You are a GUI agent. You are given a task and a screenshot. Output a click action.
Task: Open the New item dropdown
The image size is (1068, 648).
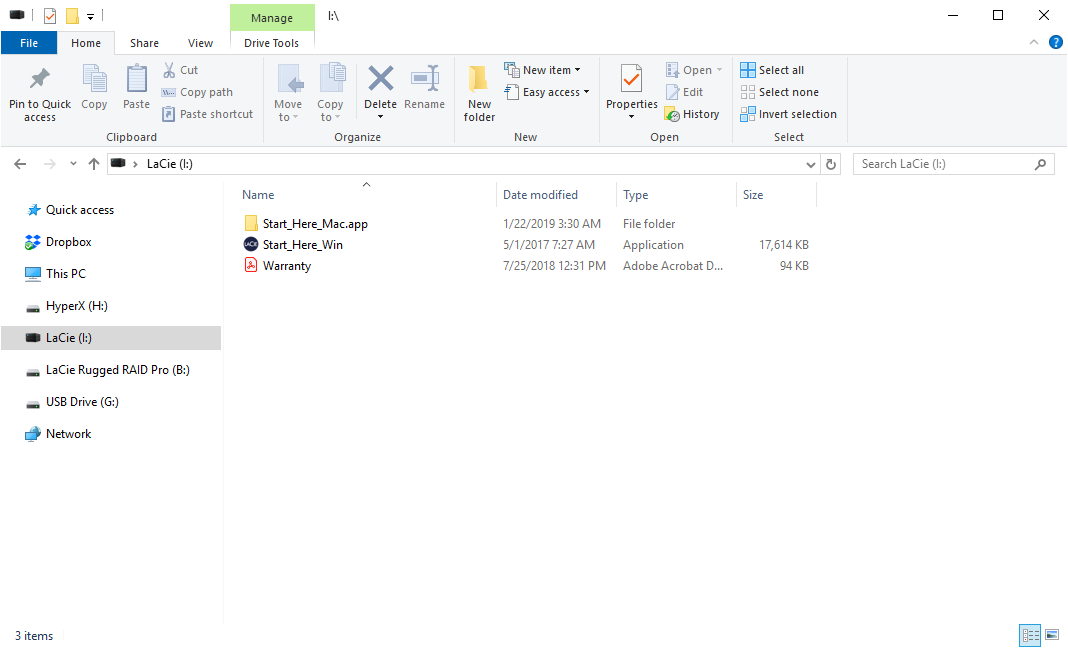pos(542,70)
